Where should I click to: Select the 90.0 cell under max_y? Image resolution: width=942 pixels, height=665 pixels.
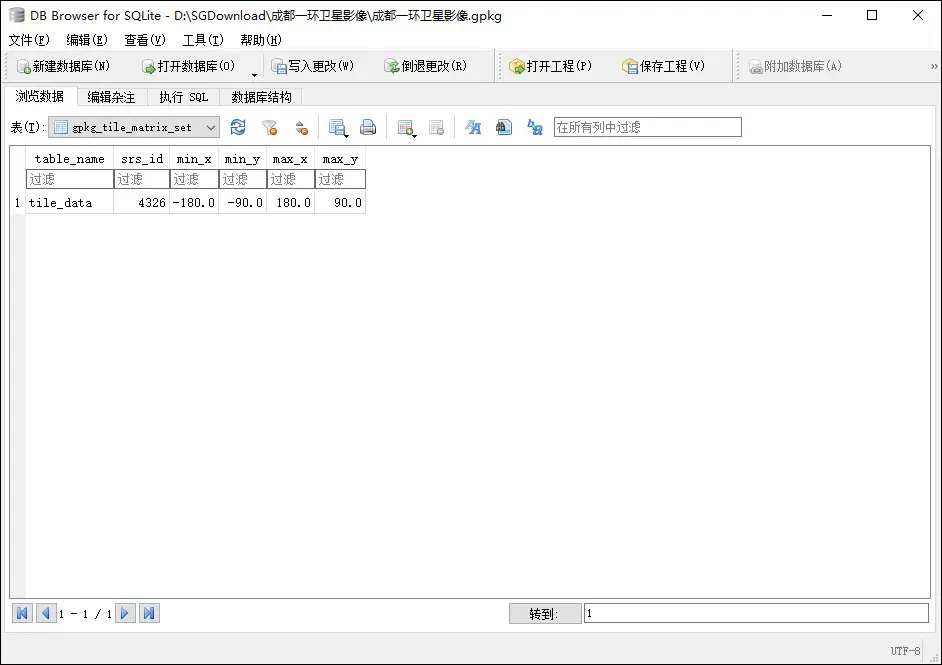pyautogui.click(x=340, y=202)
